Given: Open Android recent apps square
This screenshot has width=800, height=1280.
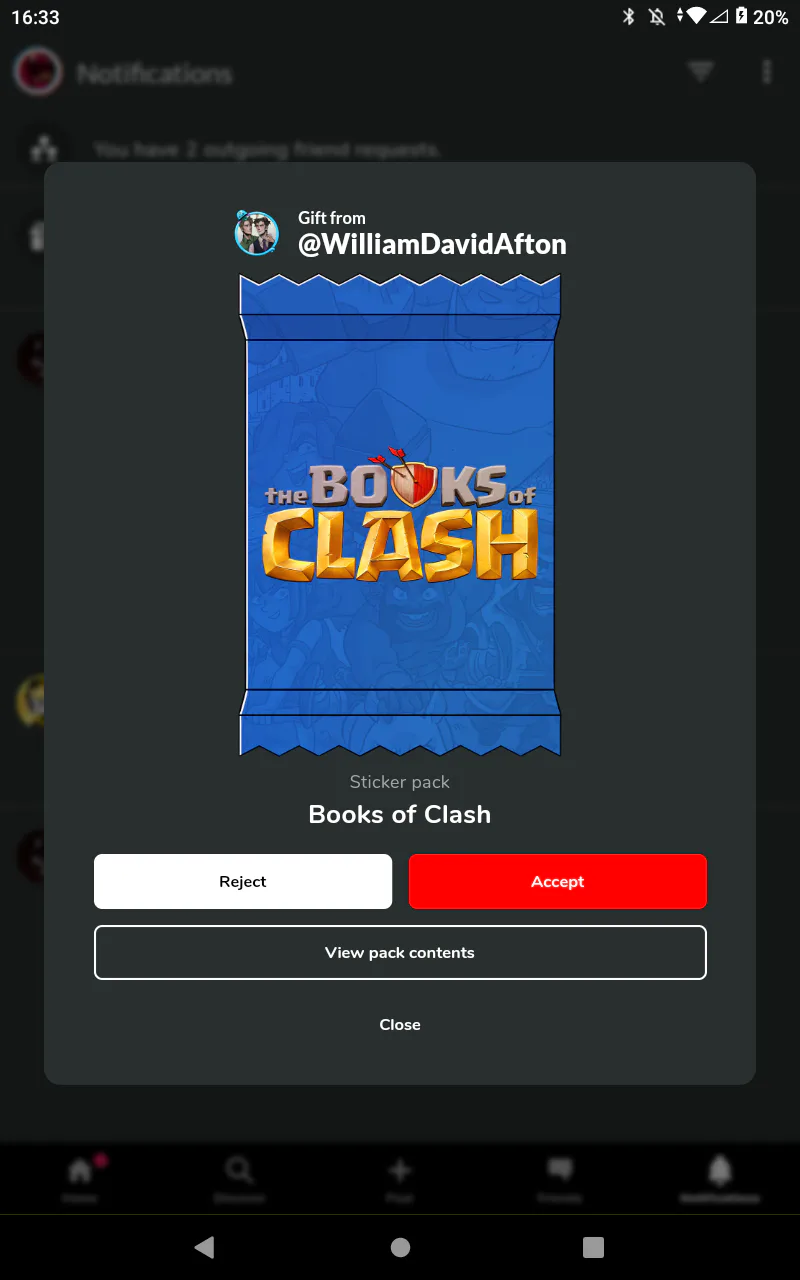Looking at the screenshot, I should tap(593, 1247).
